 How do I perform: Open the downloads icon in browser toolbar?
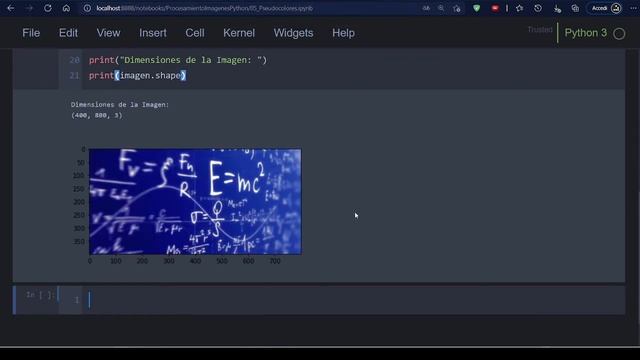click(x=557, y=9)
